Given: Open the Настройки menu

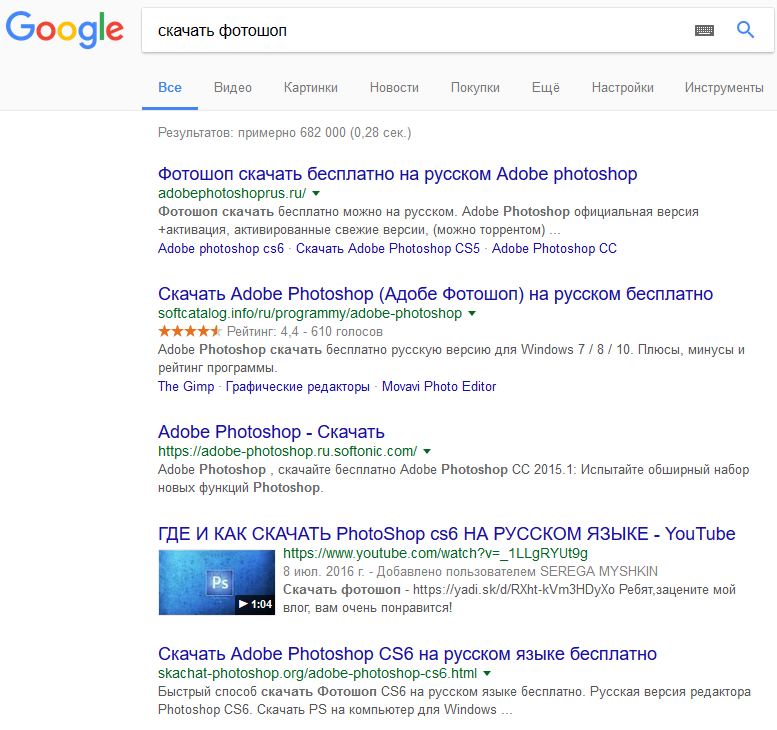Looking at the screenshot, I should (x=622, y=88).
